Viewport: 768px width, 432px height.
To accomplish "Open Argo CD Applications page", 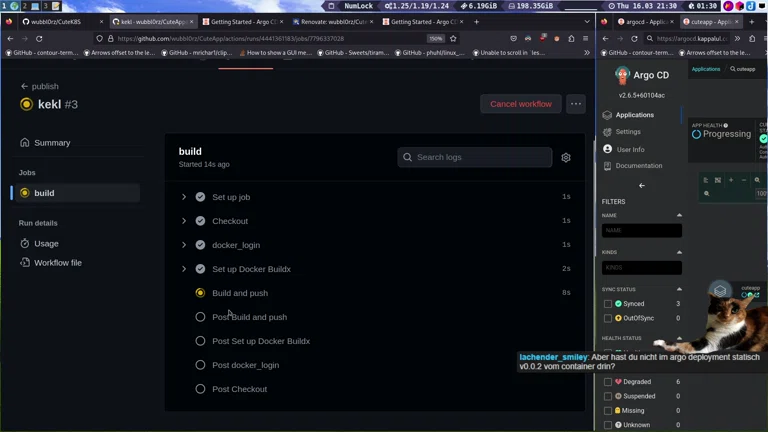I will (x=634, y=115).
